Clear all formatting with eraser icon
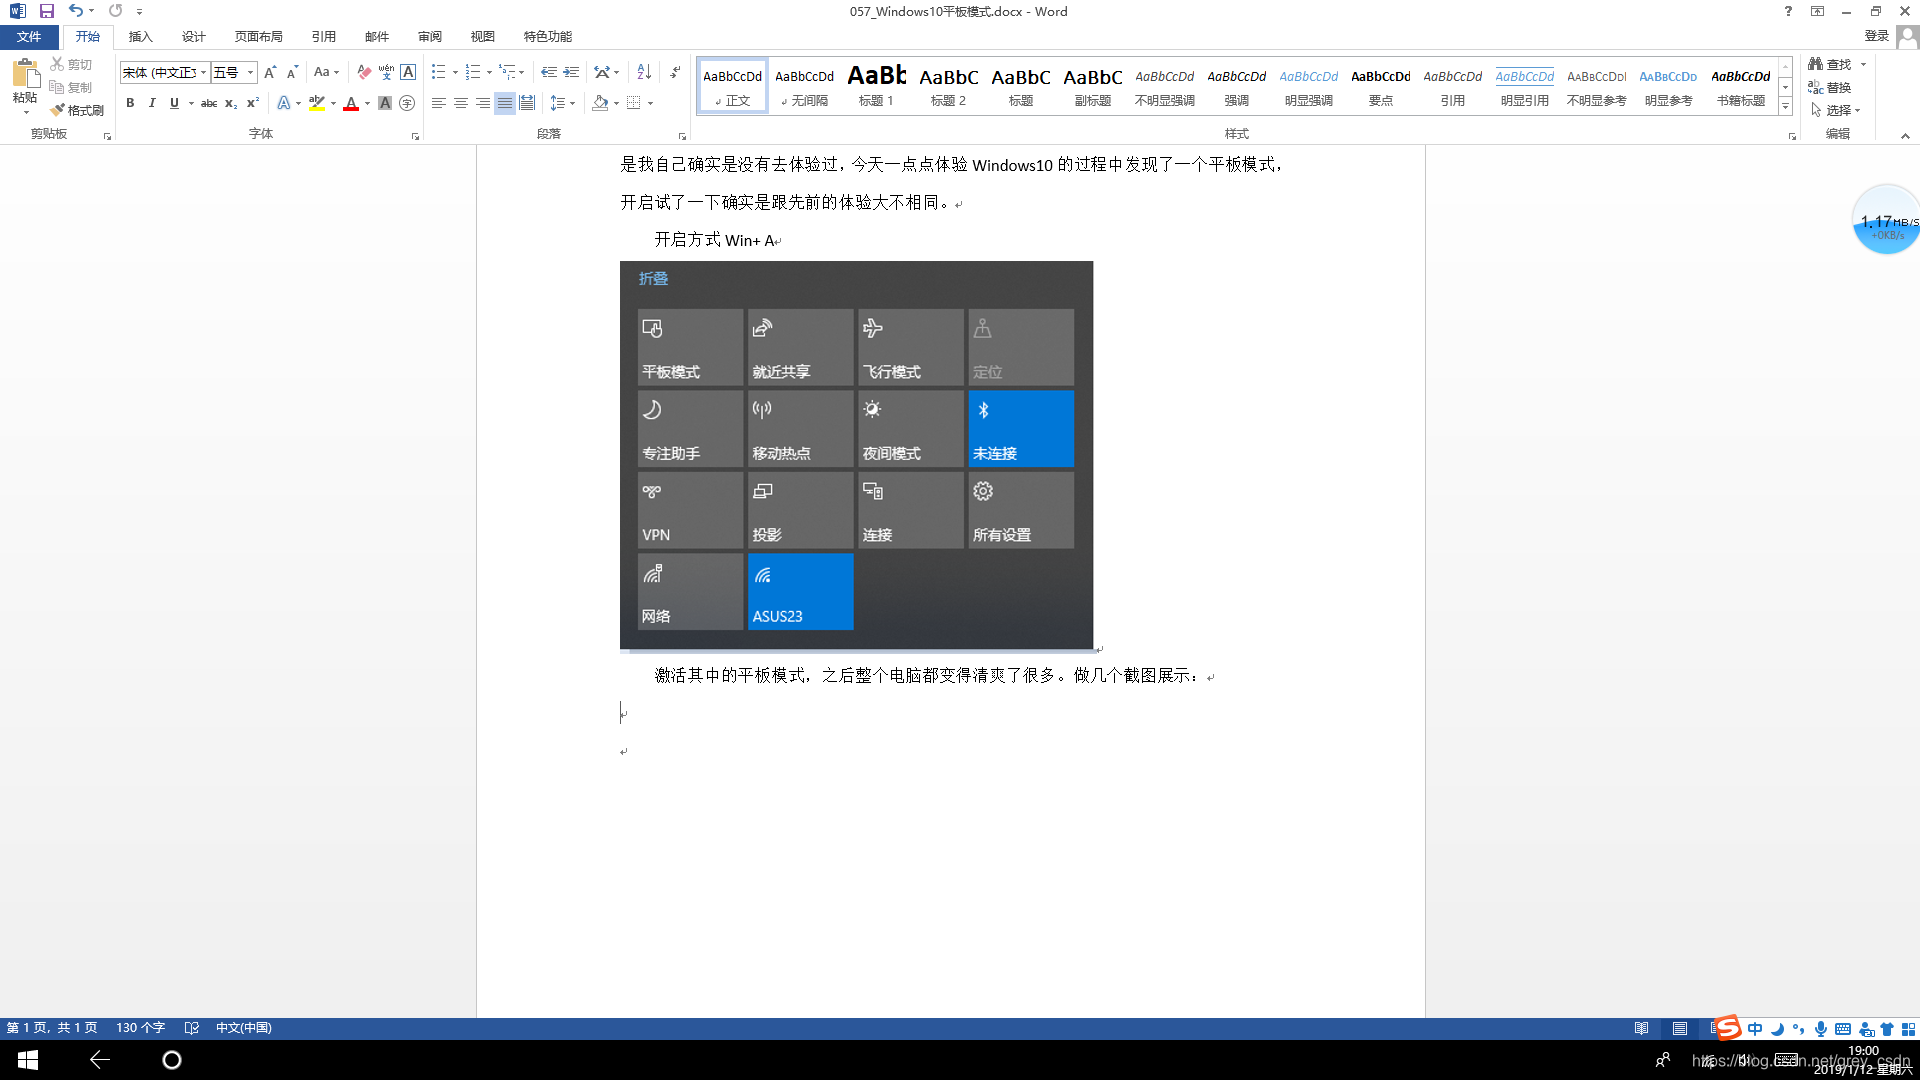Screen dimensions: 1920x1080 364,72
